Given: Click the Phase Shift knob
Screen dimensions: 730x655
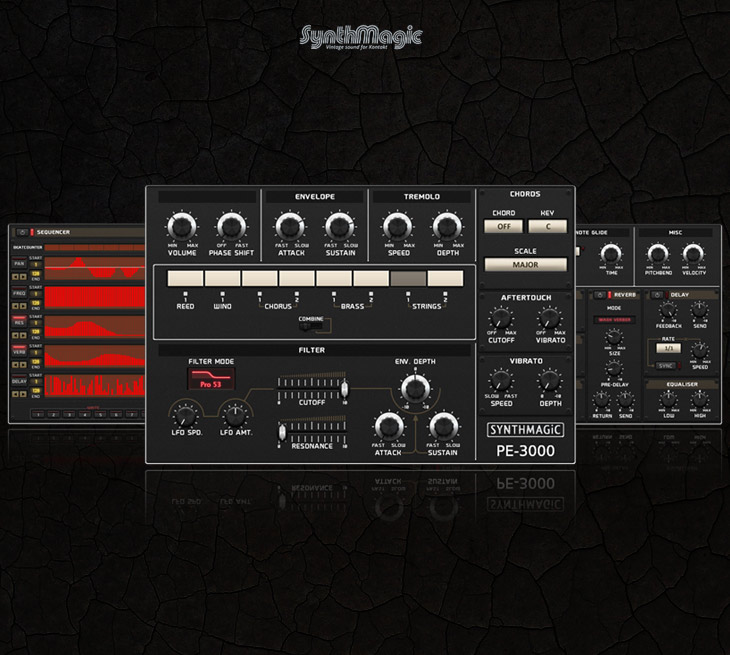Looking at the screenshot, I should click(231, 227).
